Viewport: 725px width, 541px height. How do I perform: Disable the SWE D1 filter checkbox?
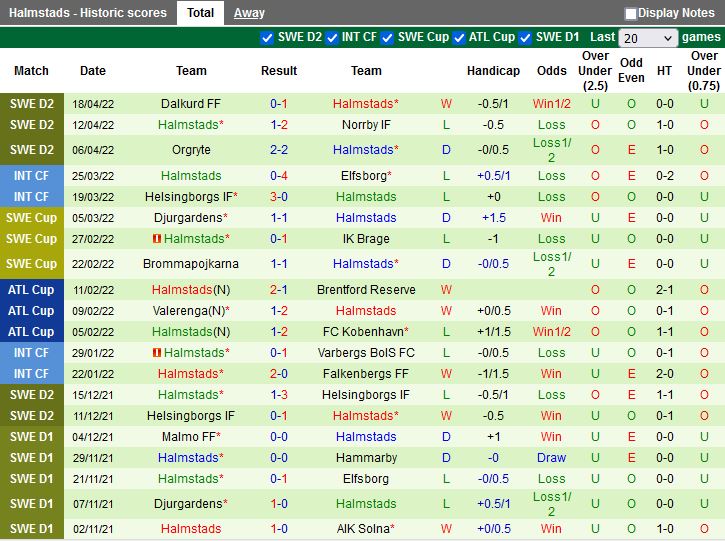525,38
